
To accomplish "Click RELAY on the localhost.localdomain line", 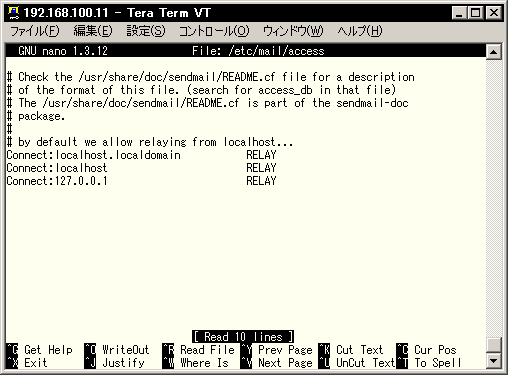I will point(261,155).
